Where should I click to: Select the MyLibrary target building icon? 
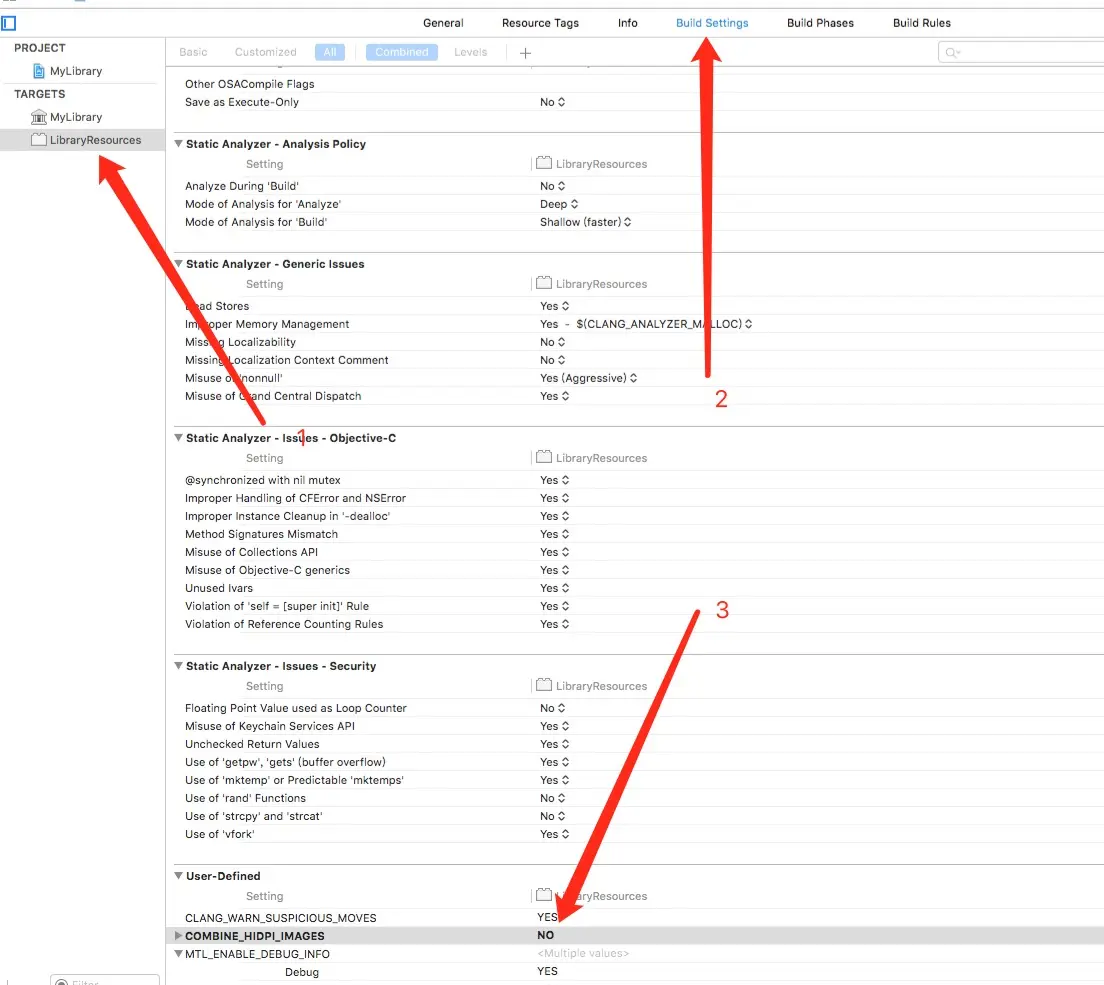click(x=39, y=117)
